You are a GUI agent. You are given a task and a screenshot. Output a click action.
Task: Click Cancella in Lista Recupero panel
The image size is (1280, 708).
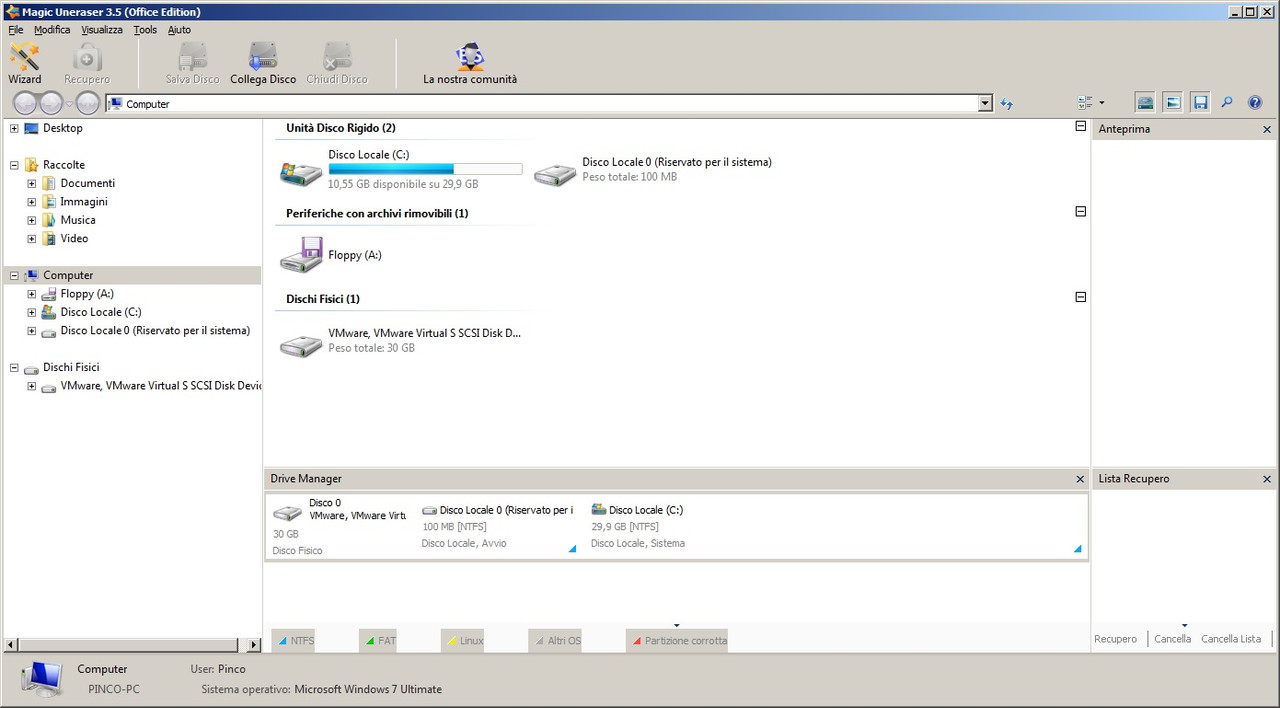(x=1172, y=639)
